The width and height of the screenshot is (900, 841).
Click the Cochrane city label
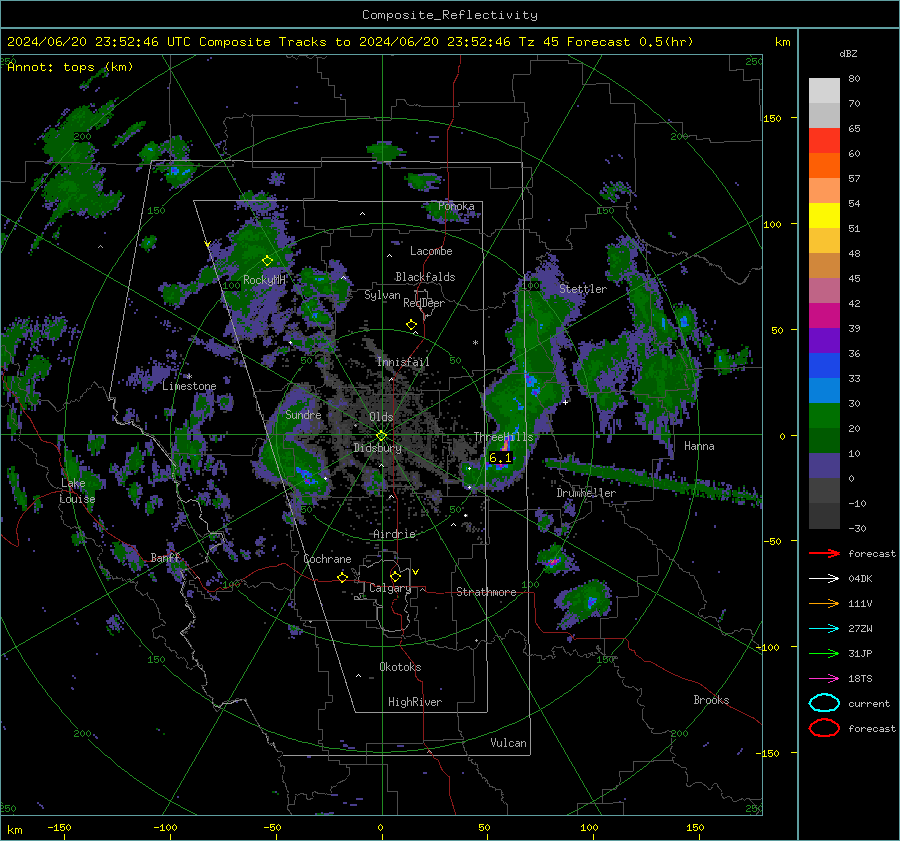[x=327, y=559]
